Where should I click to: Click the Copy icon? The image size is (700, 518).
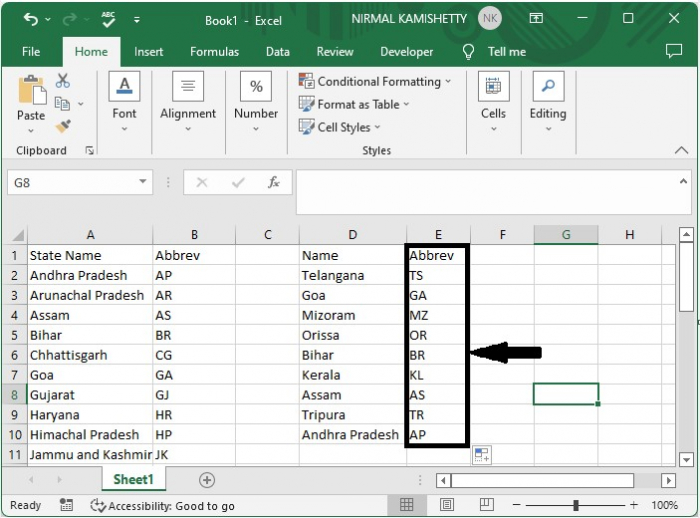(x=62, y=104)
